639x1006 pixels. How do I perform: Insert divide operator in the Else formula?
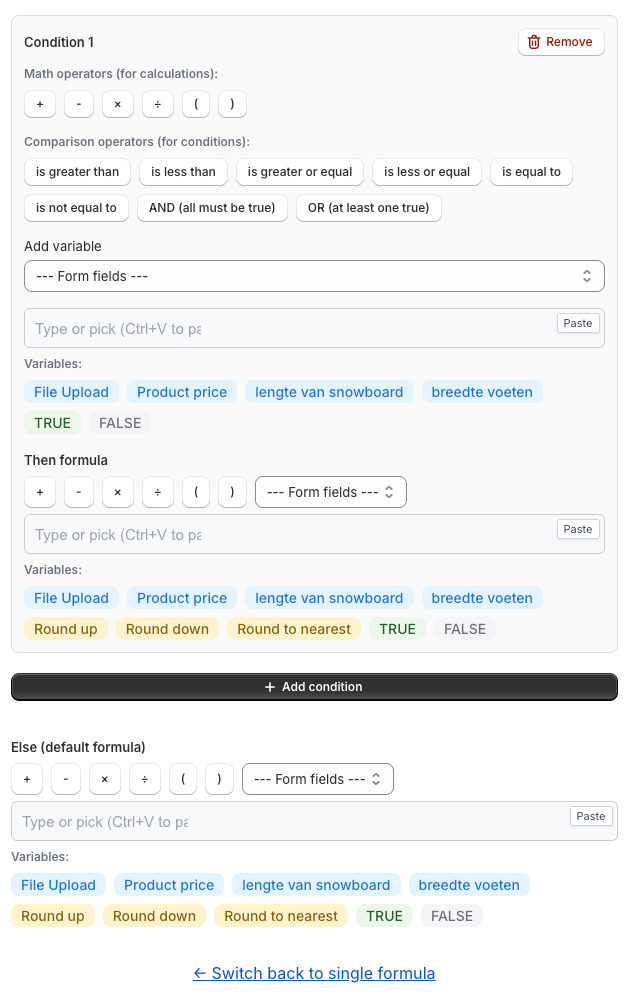tap(143, 779)
